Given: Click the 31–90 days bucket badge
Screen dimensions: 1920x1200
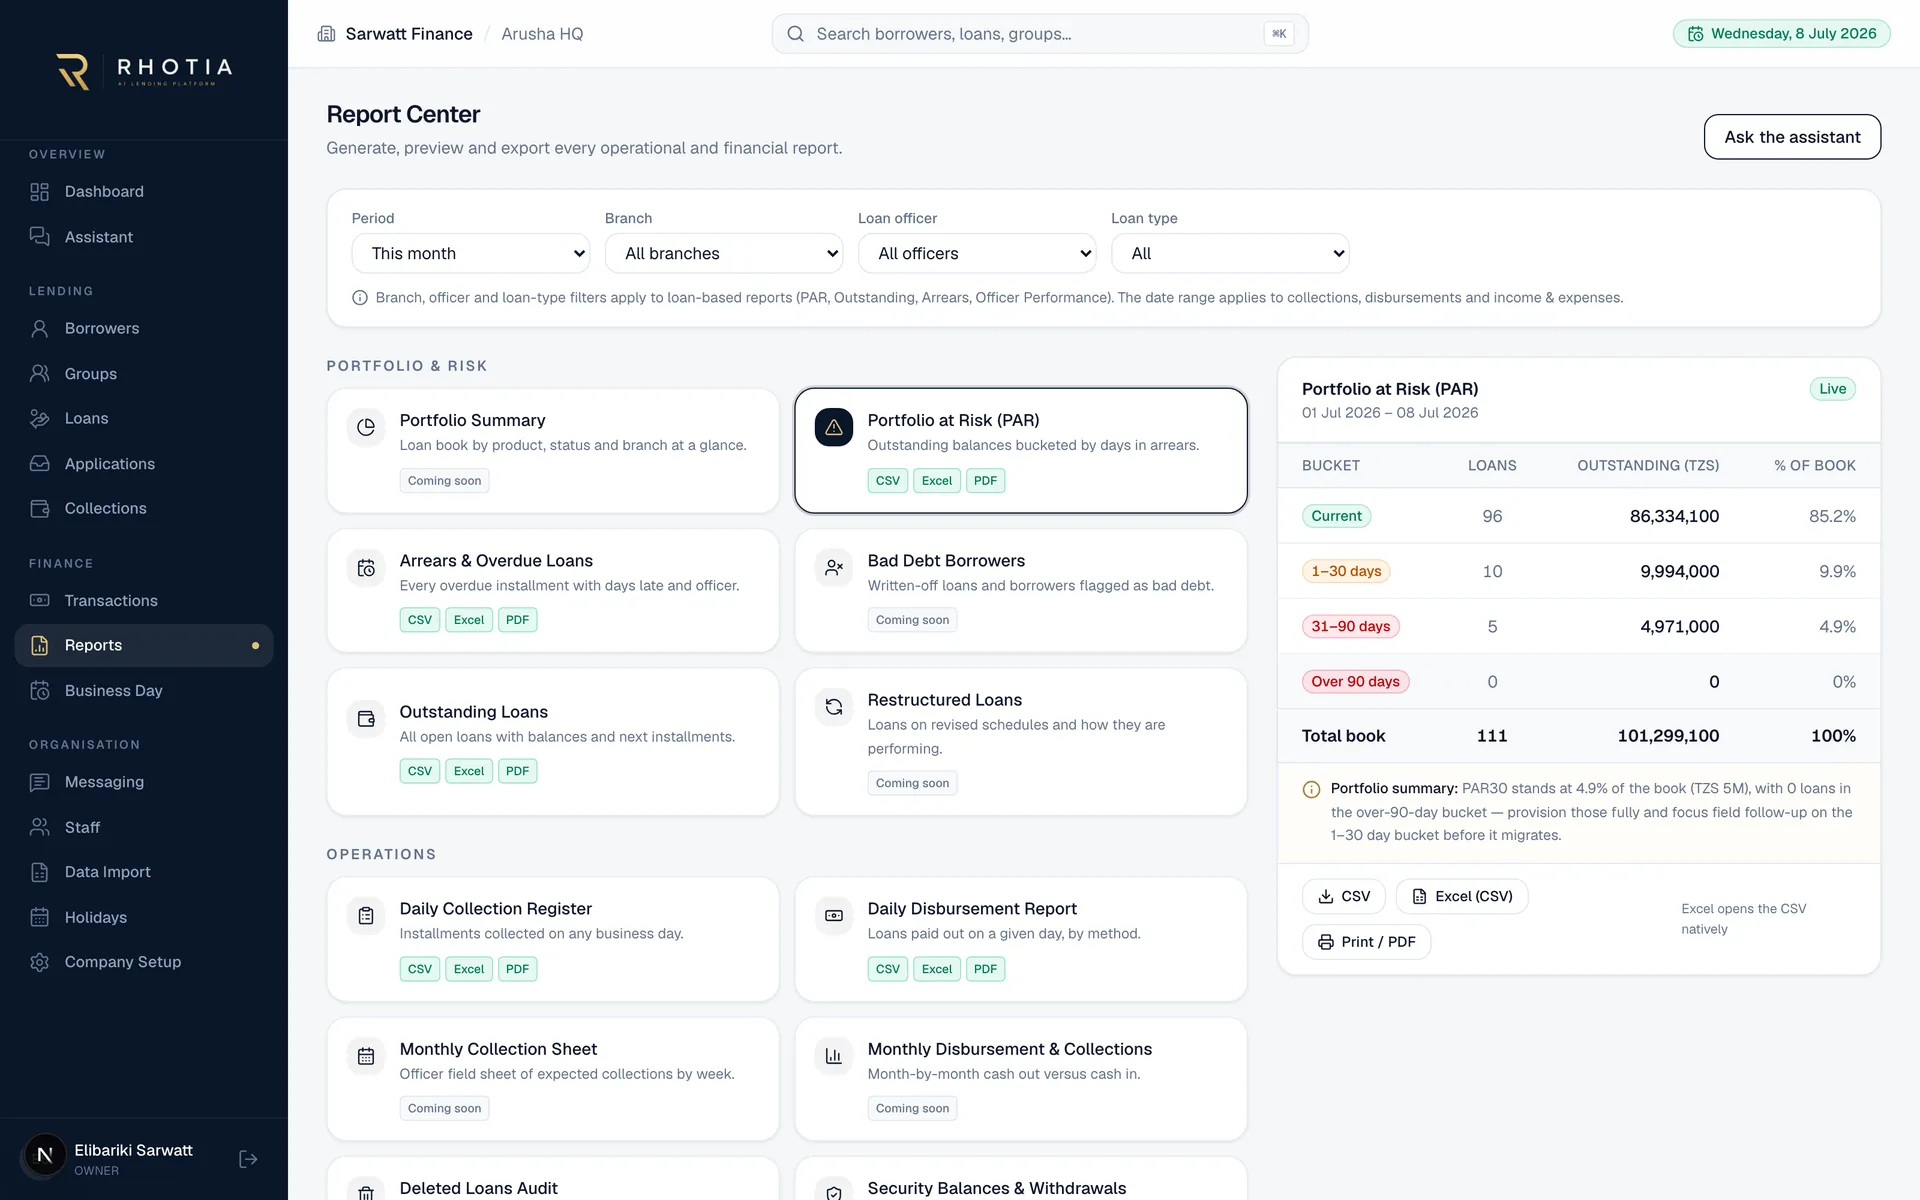Looking at the screenshot, I should tap(1351, 626).
